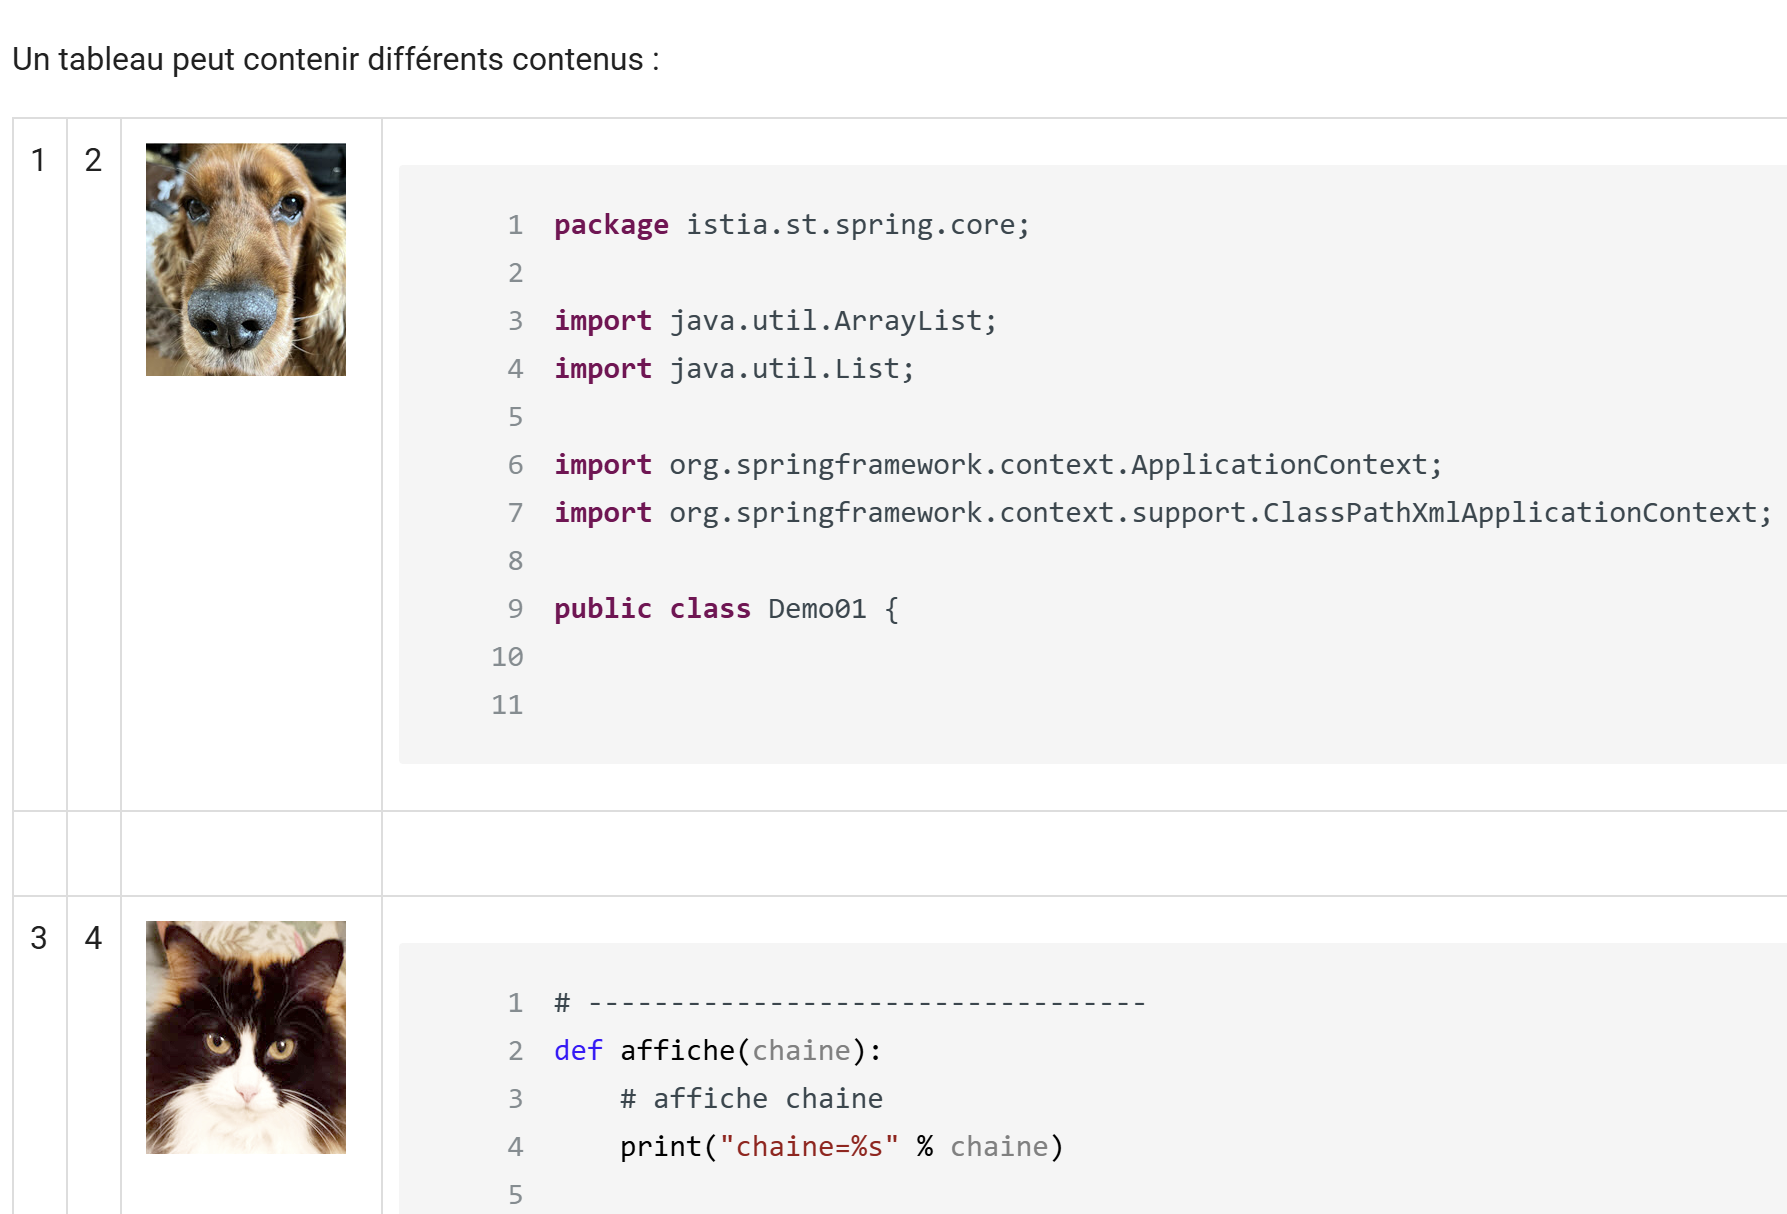This screenshot has height=1214, width=1787.
Task: Click the "public class Demo01 {" line
Action: (x=726, y=609)
